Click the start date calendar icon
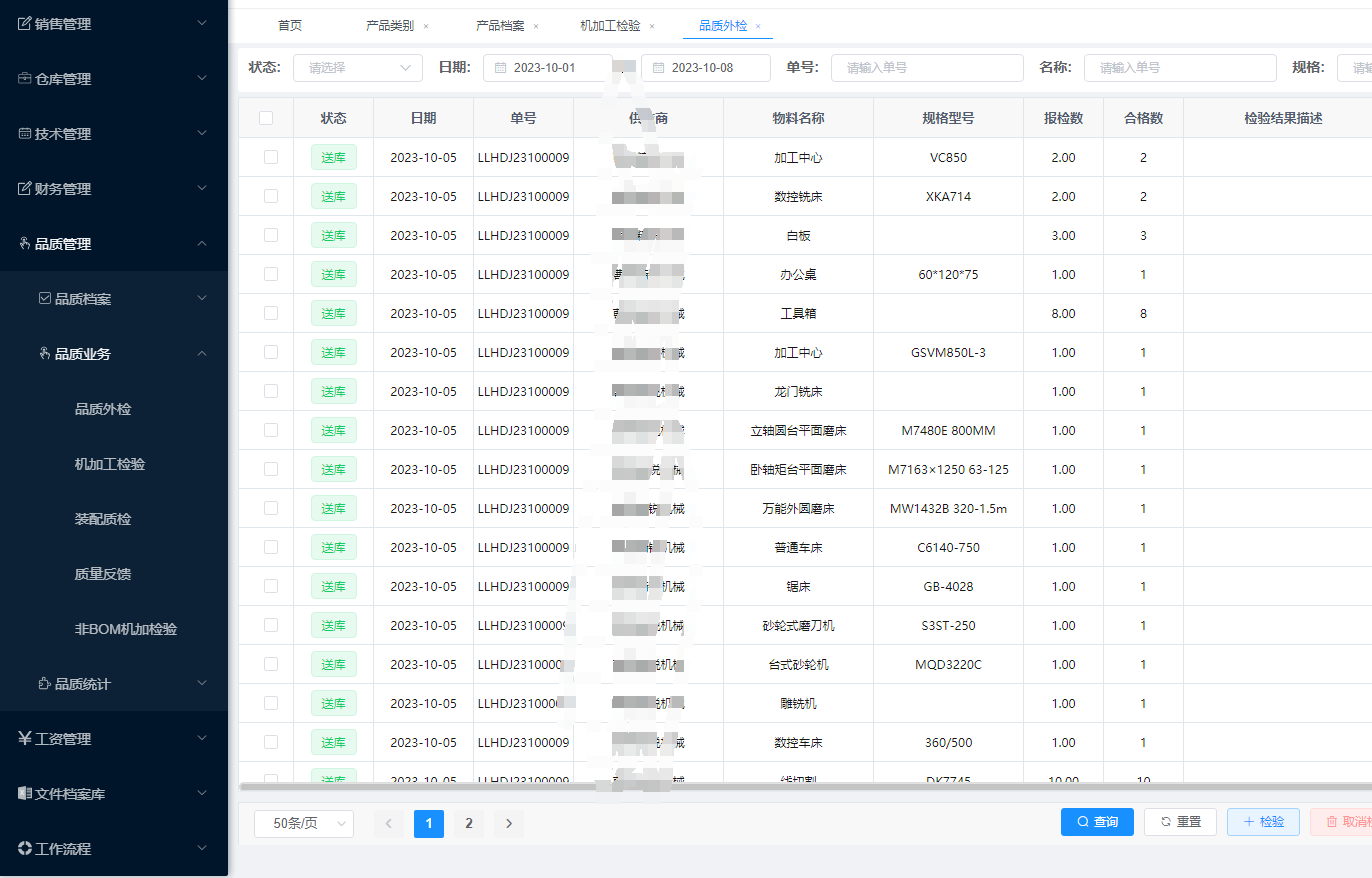1372x878 pixels. pos(501,68)
